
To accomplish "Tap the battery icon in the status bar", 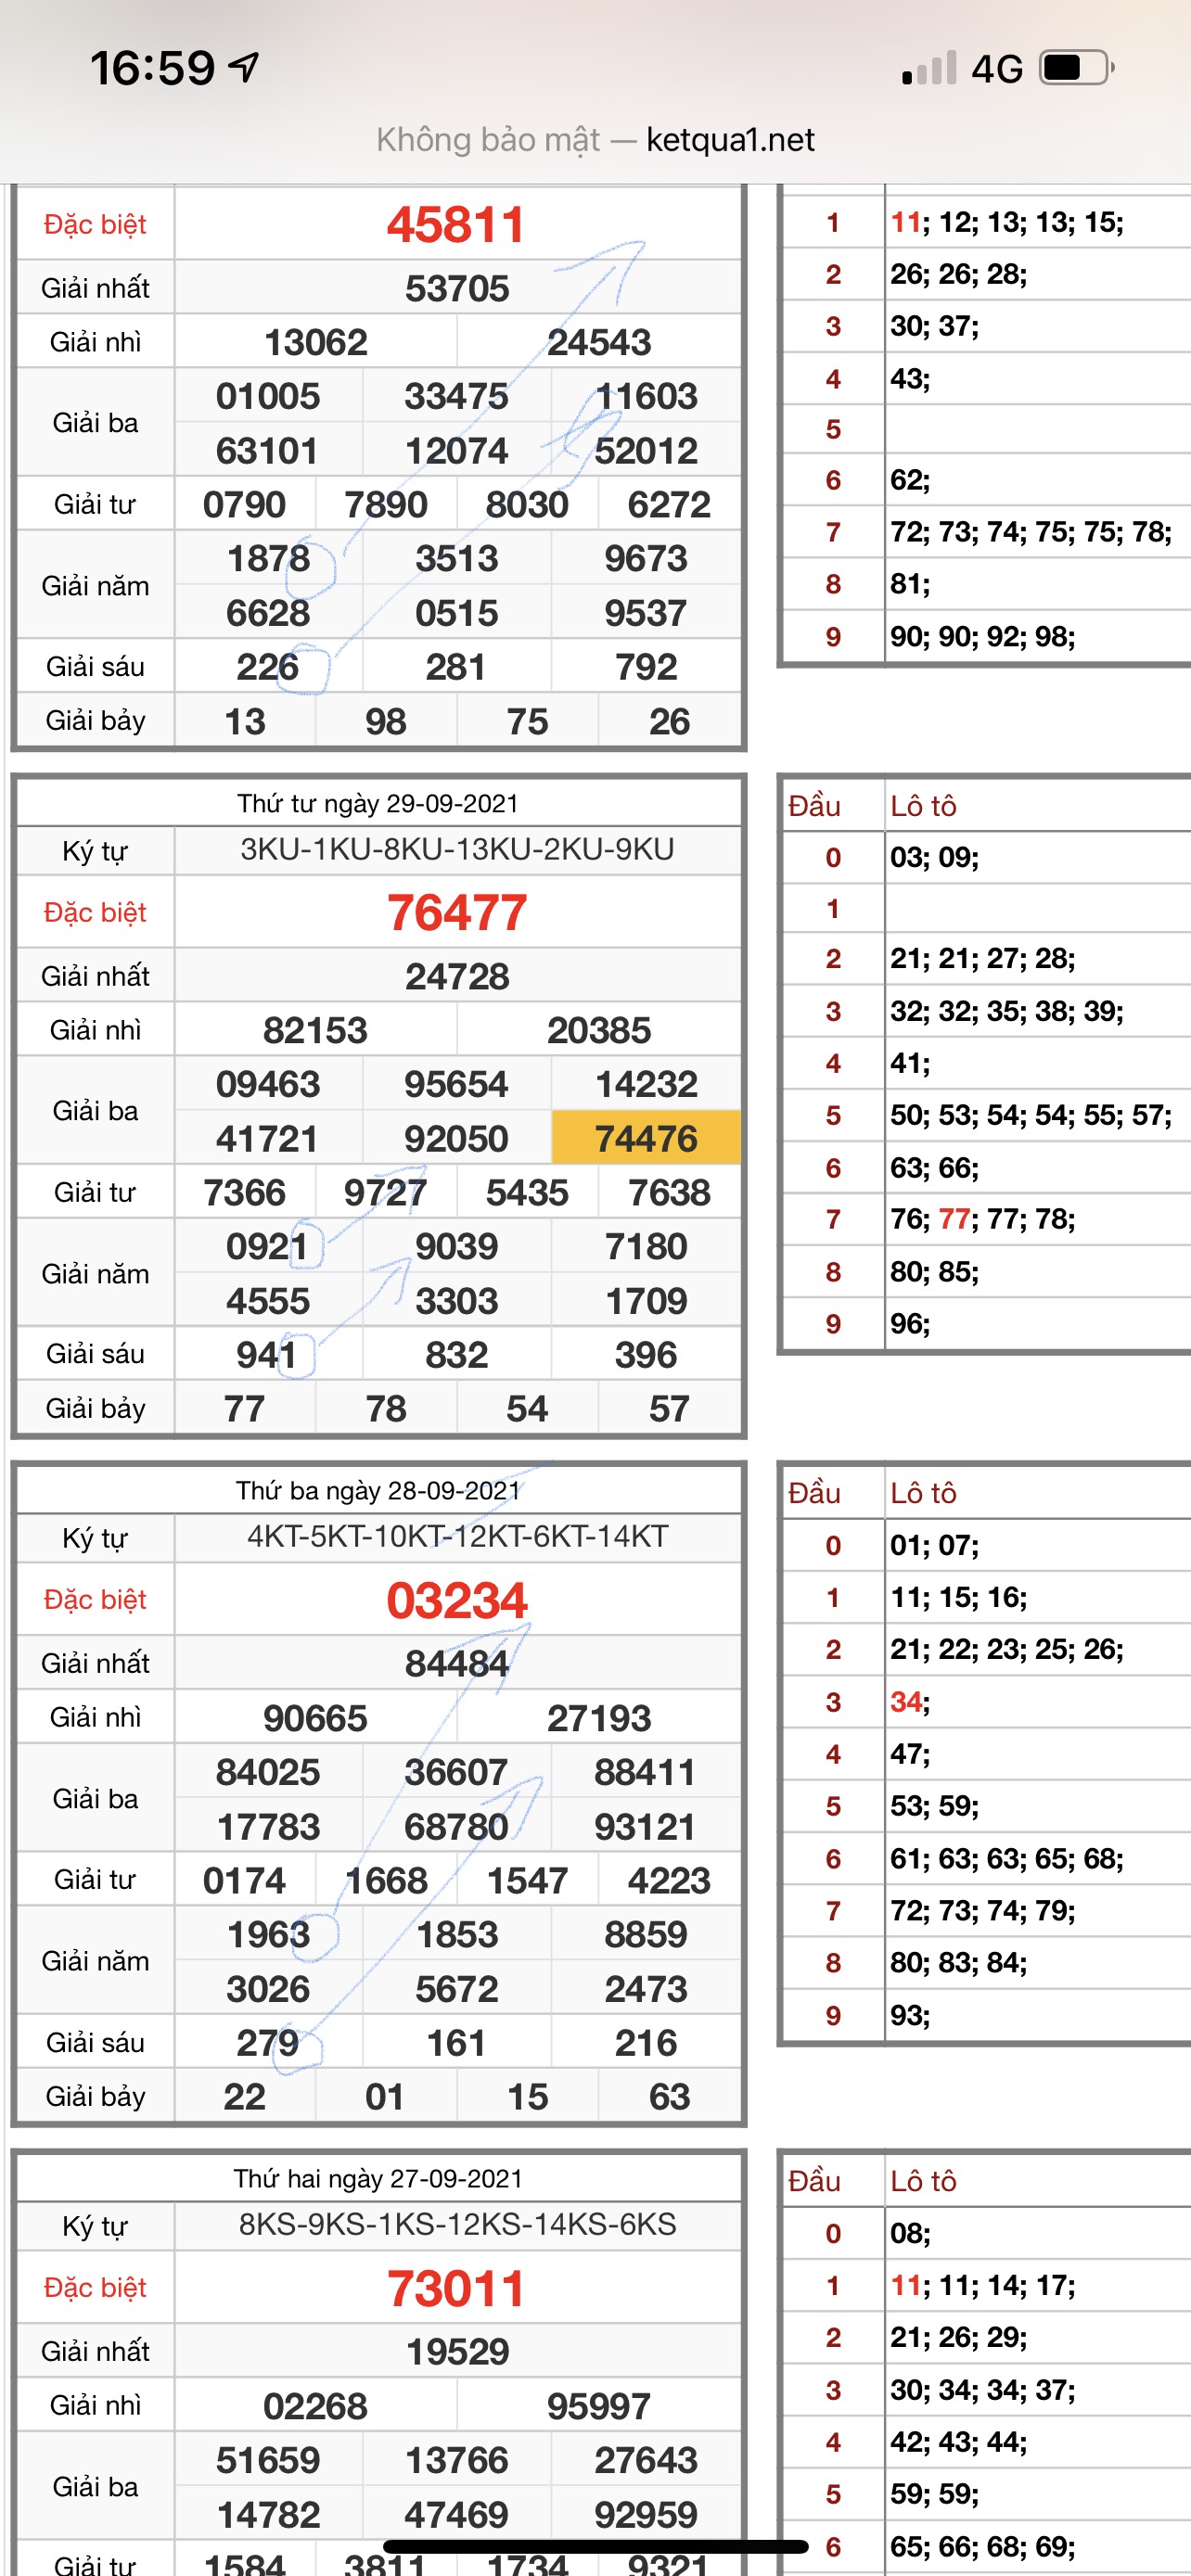I will (x=1077, y=68).
